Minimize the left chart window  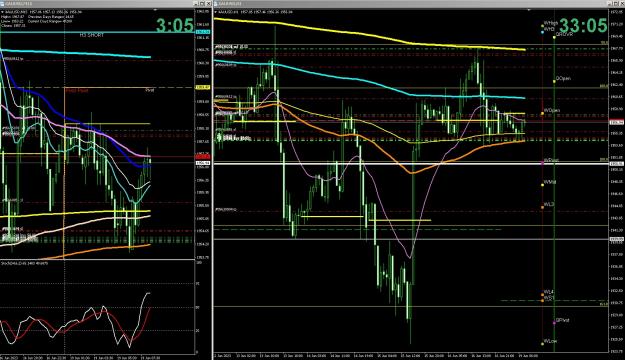[x=197, y=4]
